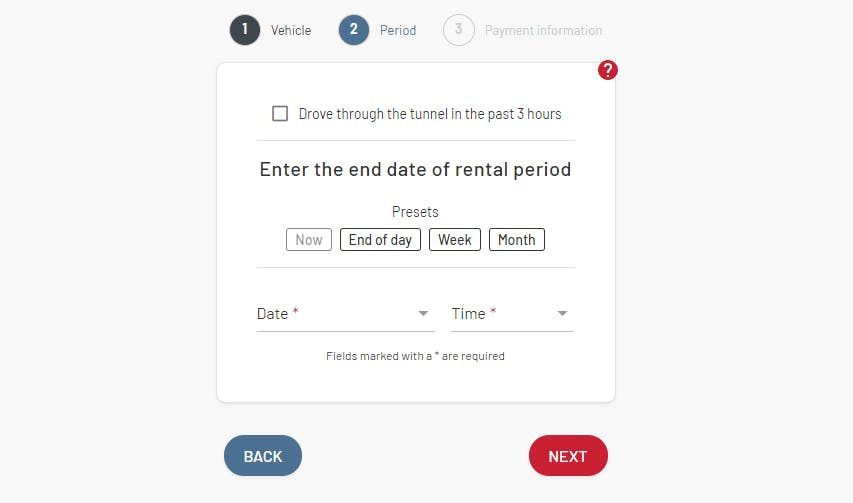The height and width of the screenshot is (503, 853).
Task: Click the red NEXT button
Action: [x=568, y=456]
